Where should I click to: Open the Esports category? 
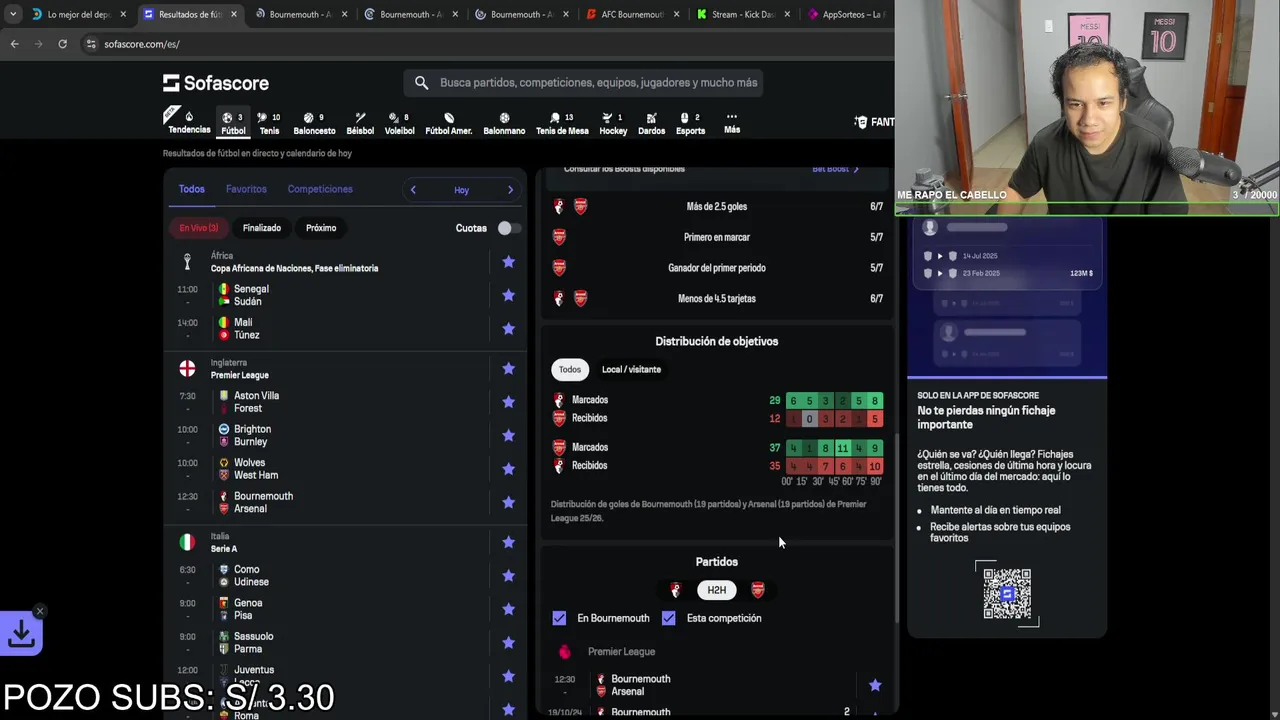[x=690, y=123]
